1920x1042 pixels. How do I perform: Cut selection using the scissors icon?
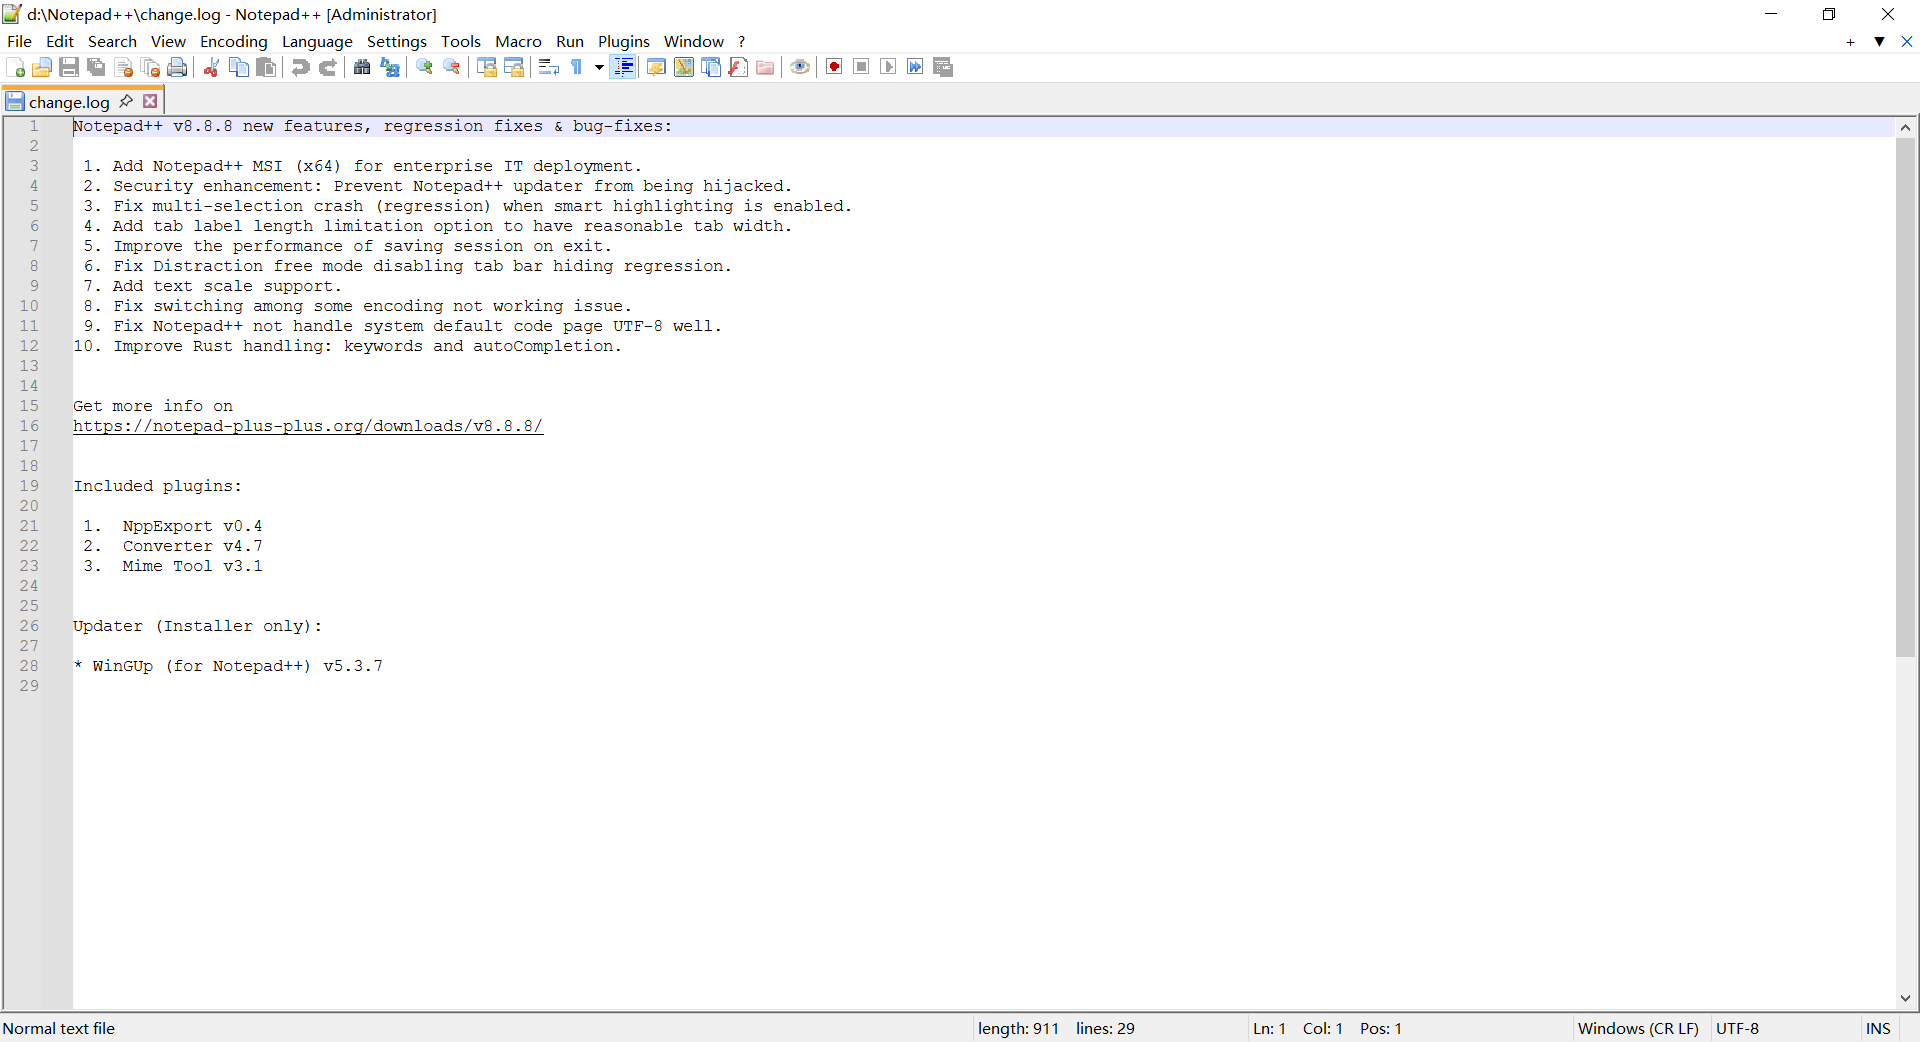coord(211,67)
